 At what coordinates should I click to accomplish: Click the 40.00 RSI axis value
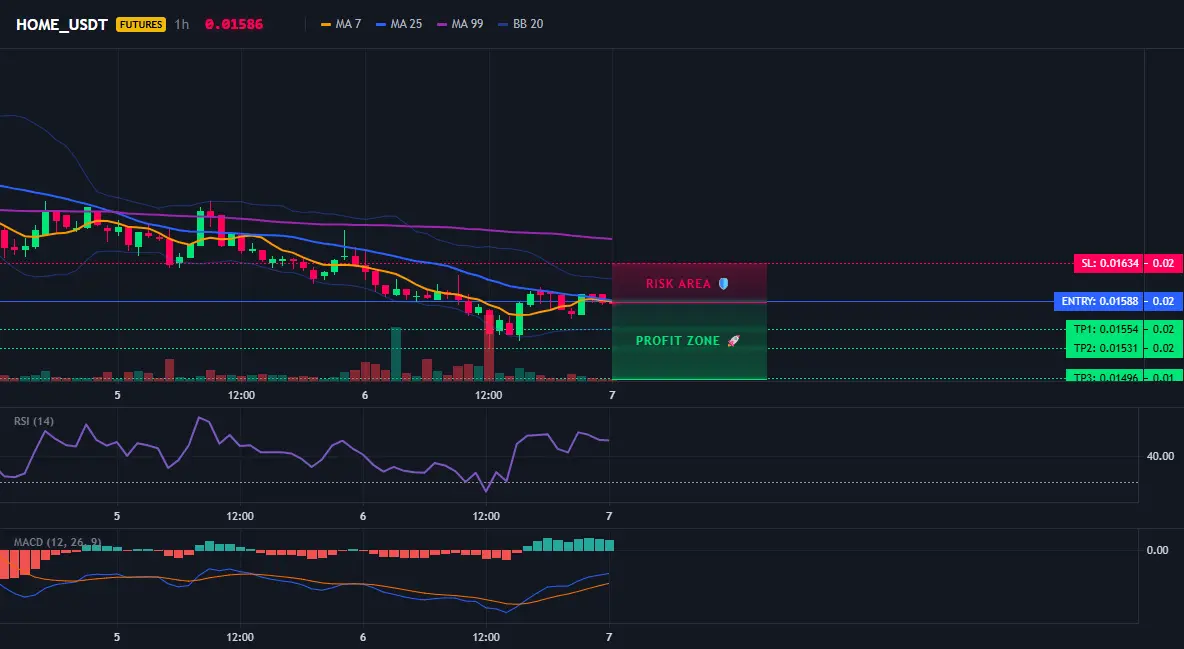(1160, 456)
